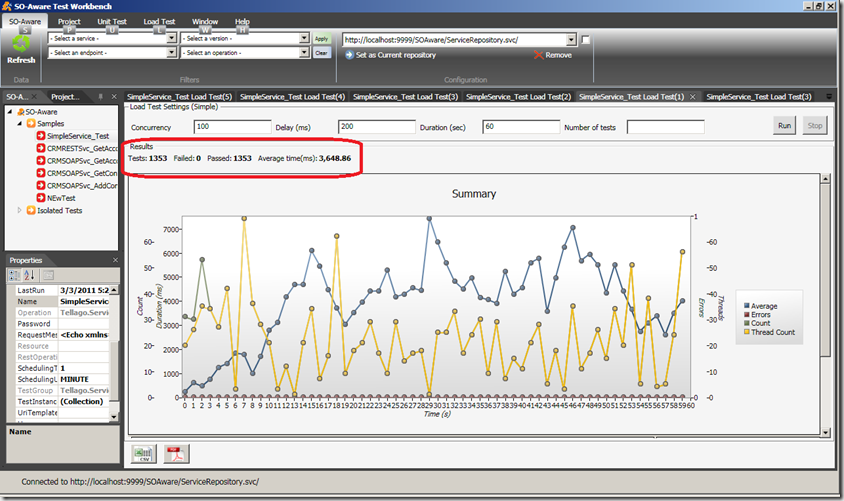Collapse the Samples folder node
The width and height of the screenshot is (844, 501).
(x=20, y=123)
